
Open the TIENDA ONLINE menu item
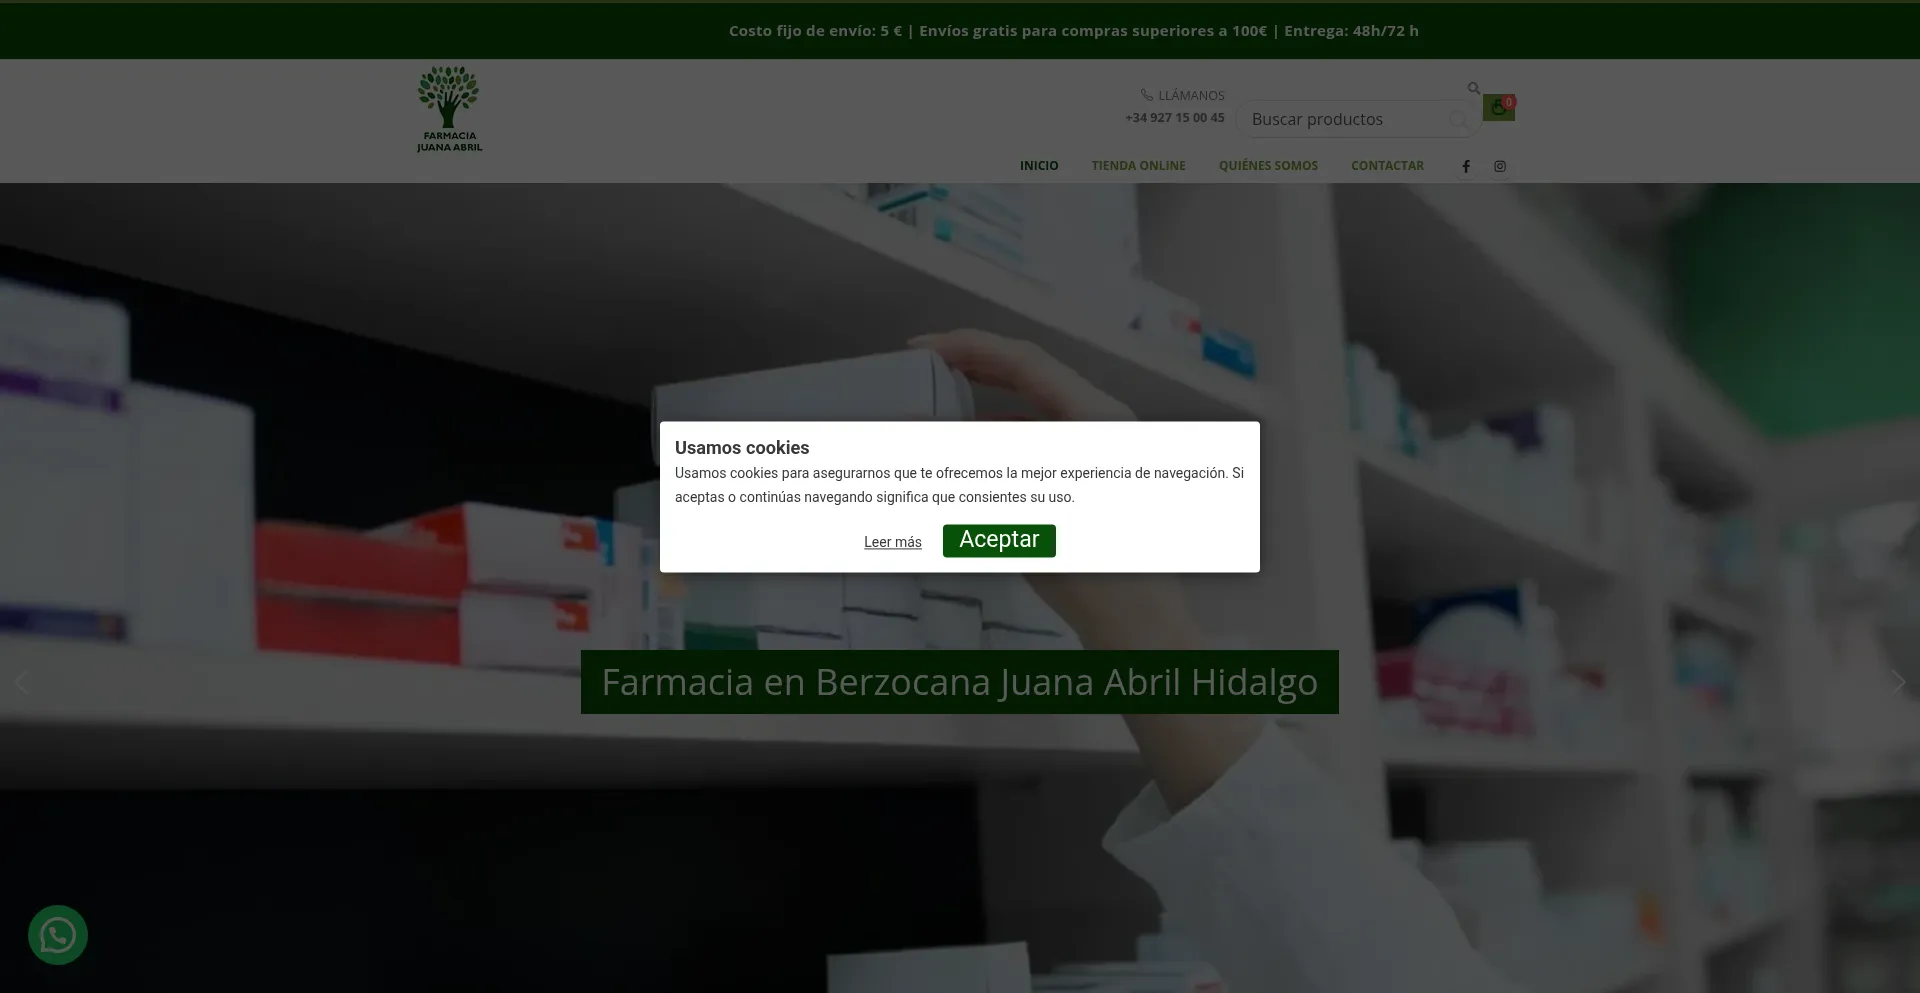pos(1138,166)
